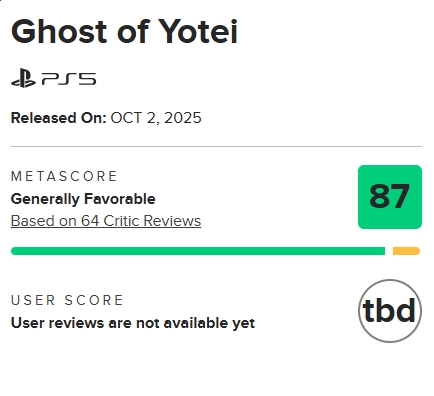
Task: Click the yellow mixed reviews bar segment
Action: 406,251
